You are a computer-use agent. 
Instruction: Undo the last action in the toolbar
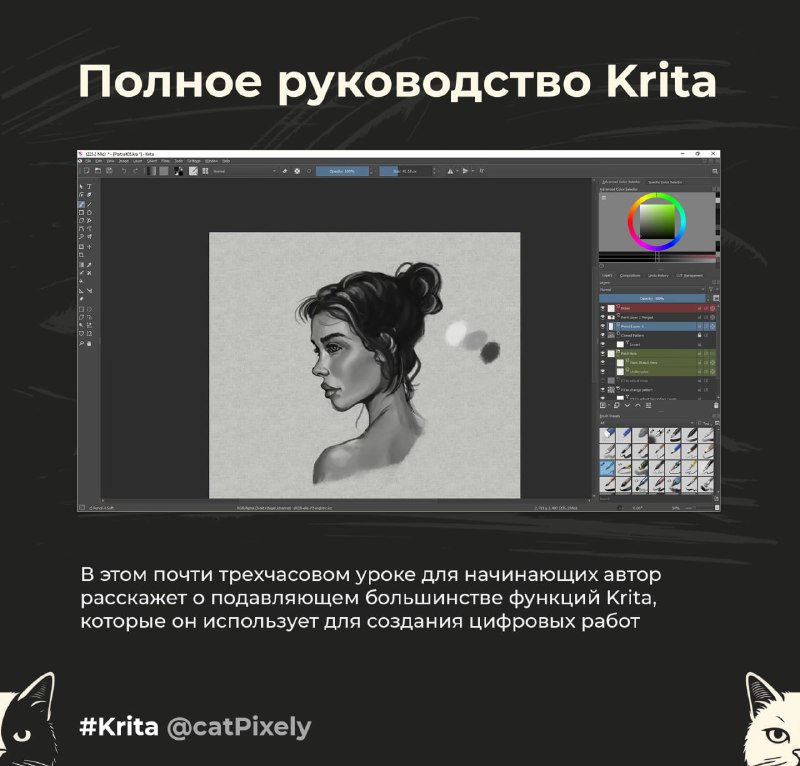123,171
